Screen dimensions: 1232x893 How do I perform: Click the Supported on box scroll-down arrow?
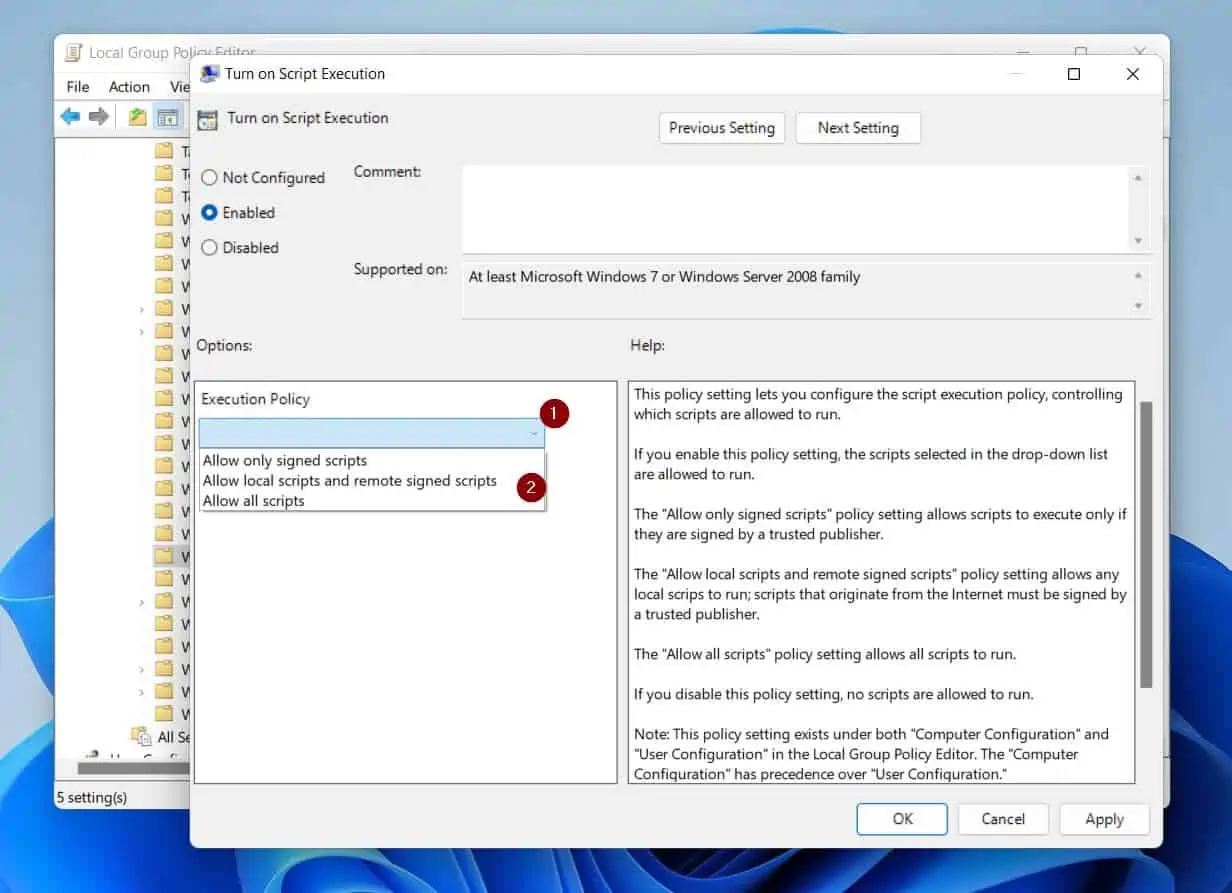1138,306
